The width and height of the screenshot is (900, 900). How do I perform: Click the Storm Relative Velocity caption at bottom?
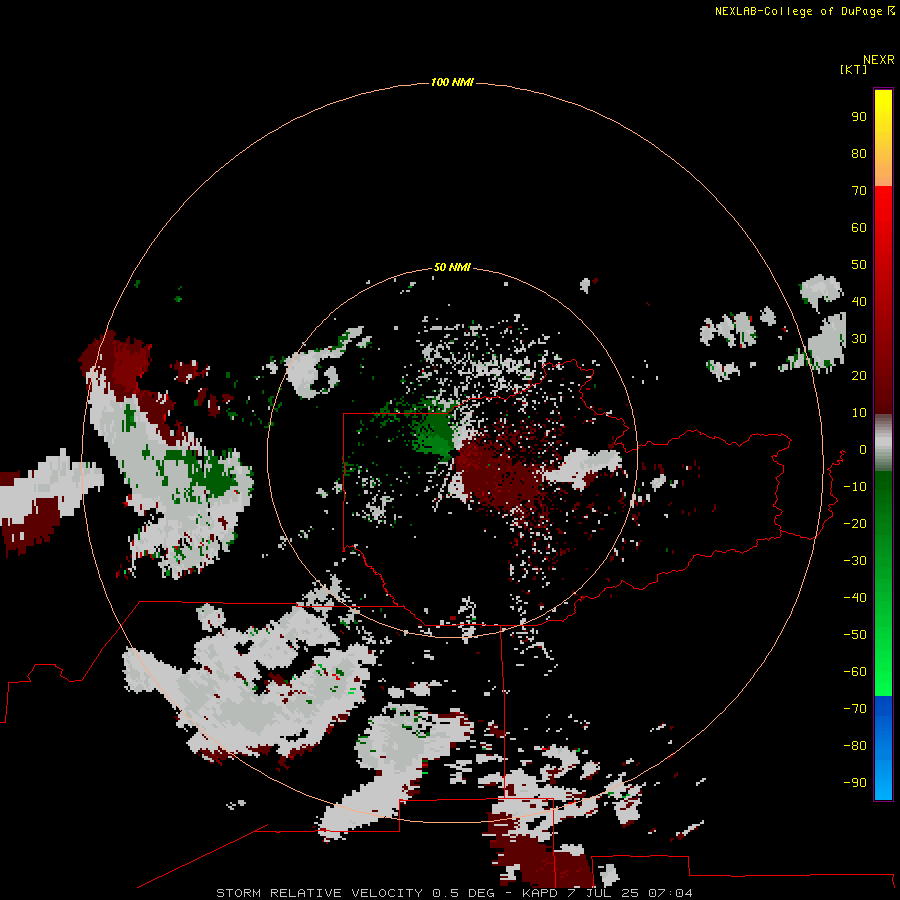tap(454, 893)
